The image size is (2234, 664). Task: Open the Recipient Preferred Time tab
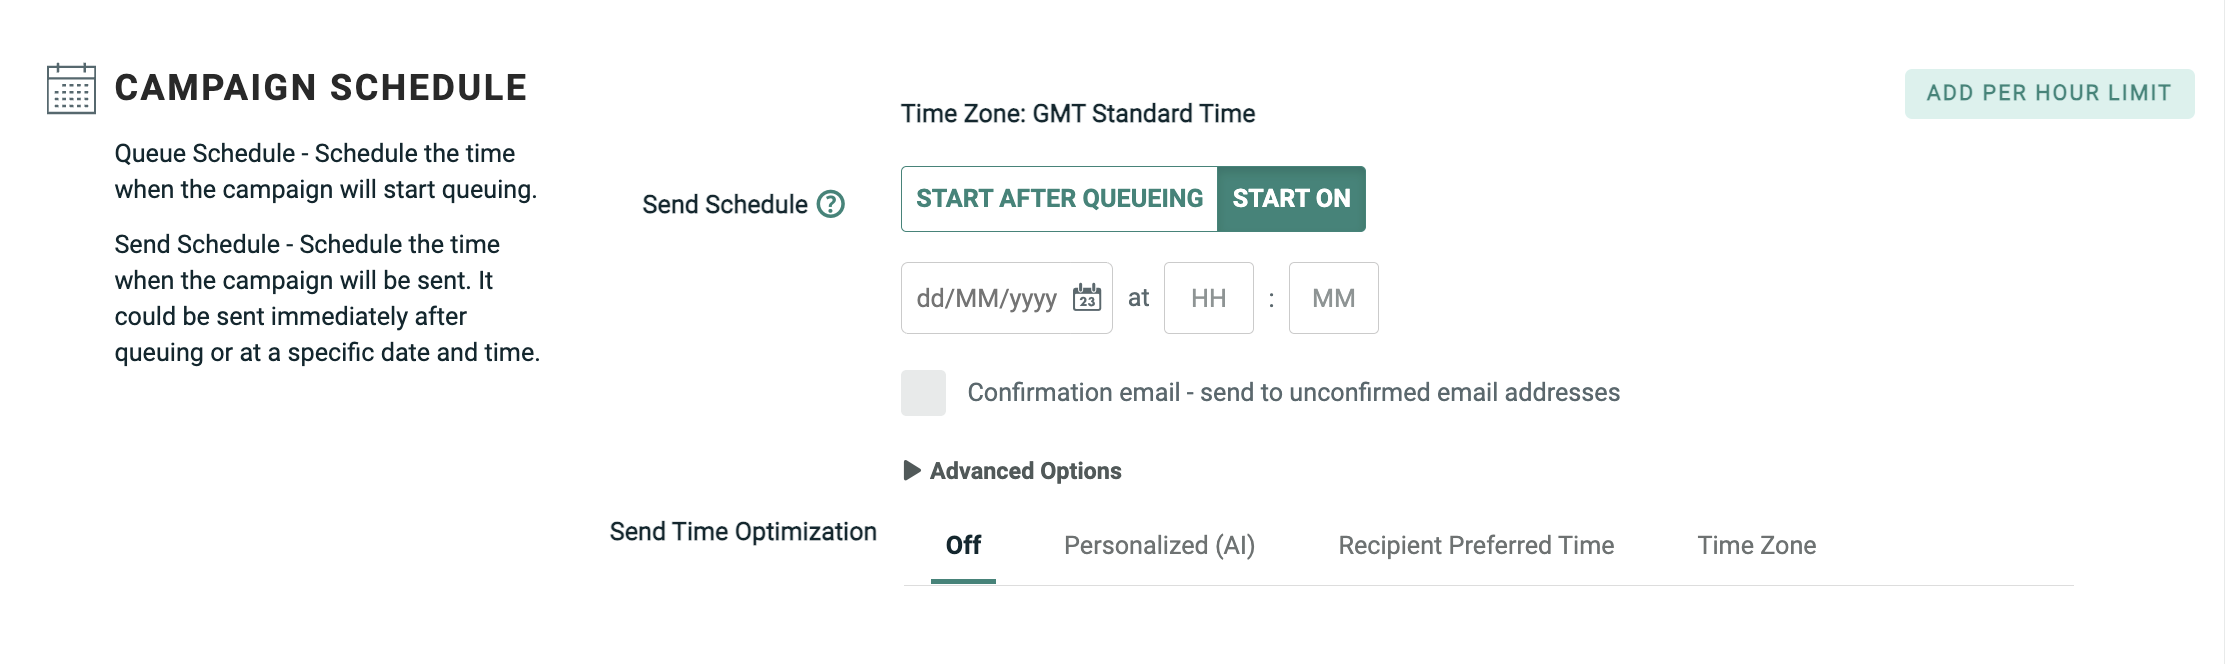1476,545
